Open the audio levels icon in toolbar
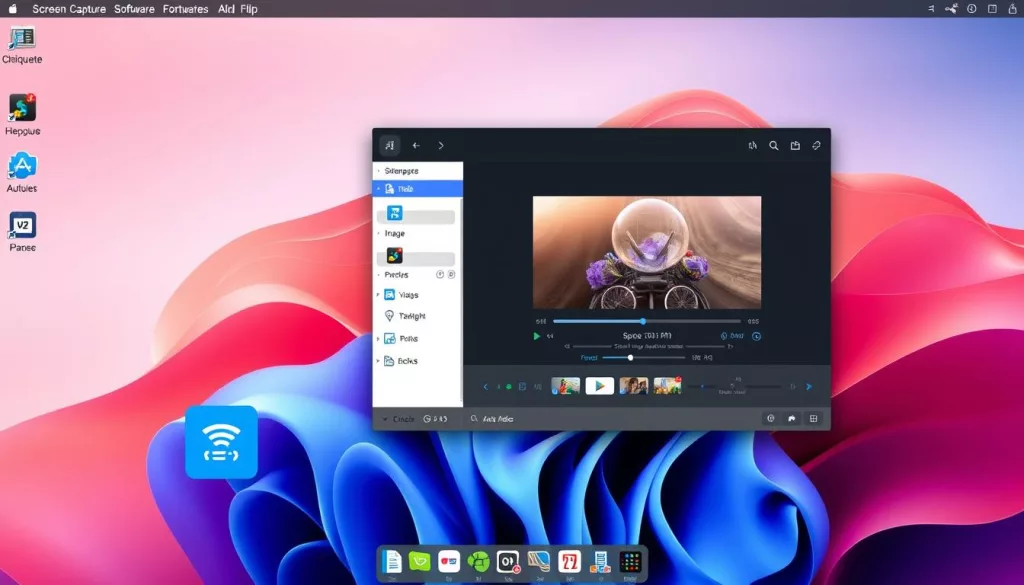The height and width of the screenshot is (585, 1024). (752, 146)
